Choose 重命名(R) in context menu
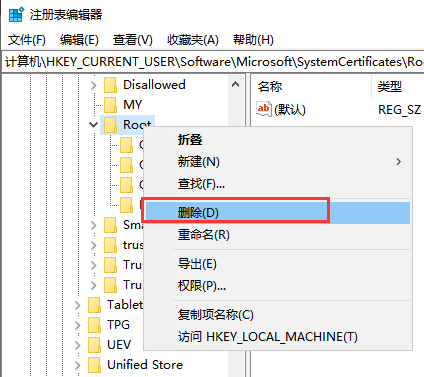The width and height of the screenshot is (424, 377). (x=278, y=235)
